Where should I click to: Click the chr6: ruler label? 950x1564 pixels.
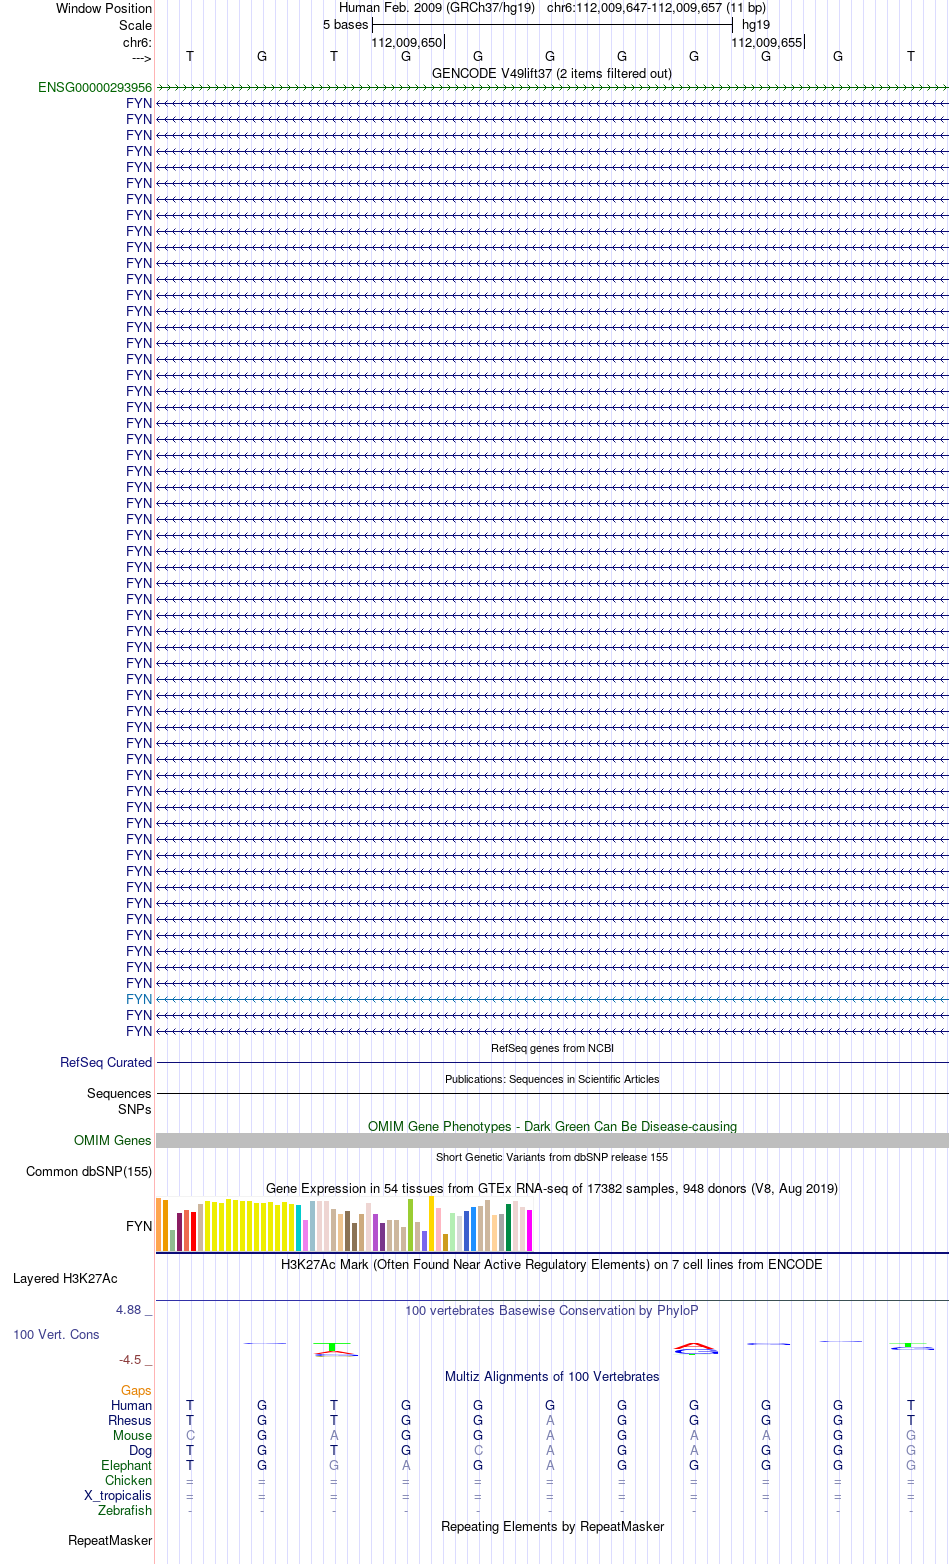click(137, 43)
